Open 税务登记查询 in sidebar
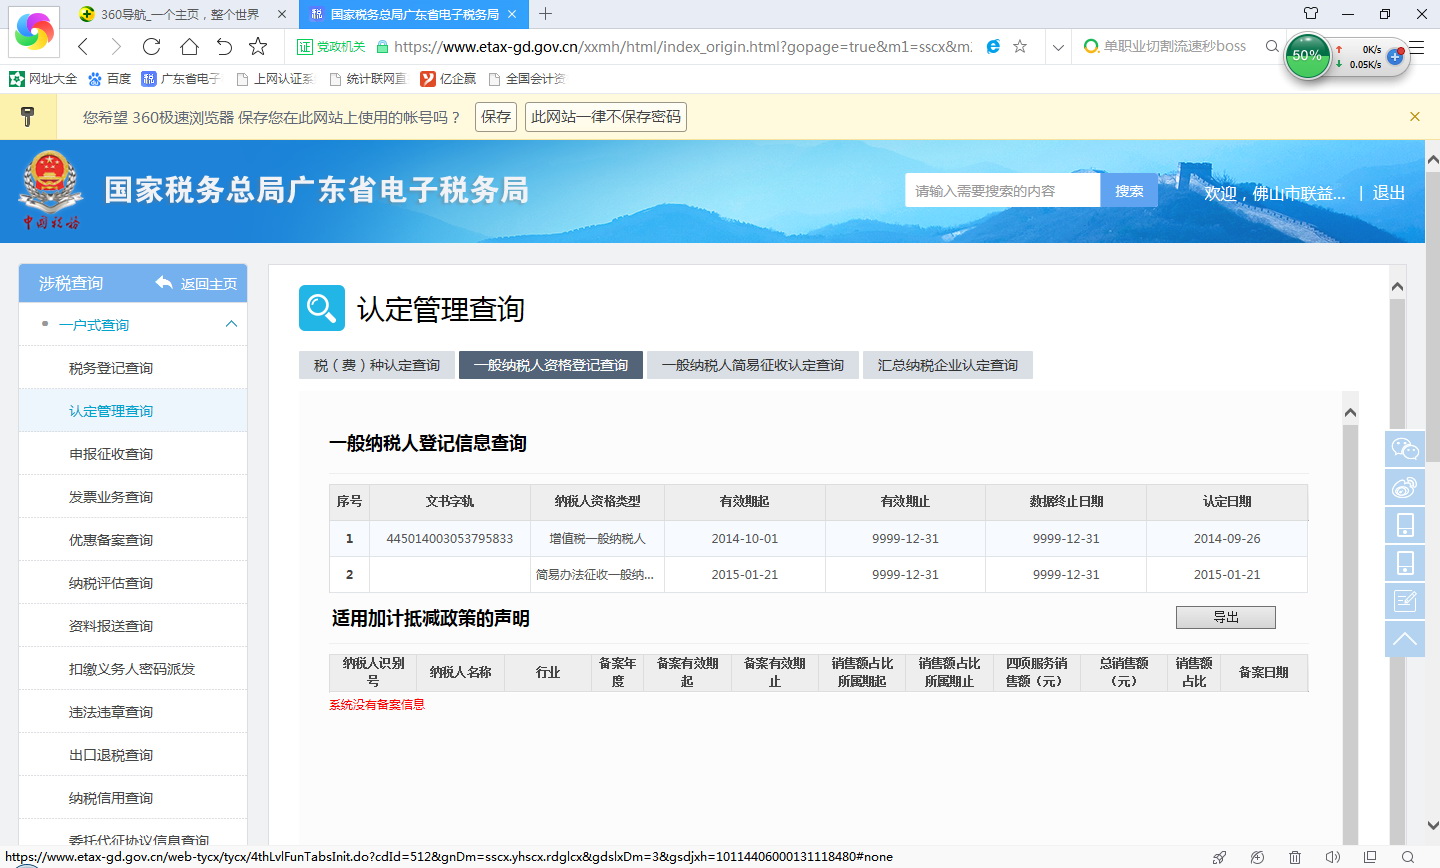Image resolution: width=1440 pixels, height=868 pixels. click(x=133, y=368)
